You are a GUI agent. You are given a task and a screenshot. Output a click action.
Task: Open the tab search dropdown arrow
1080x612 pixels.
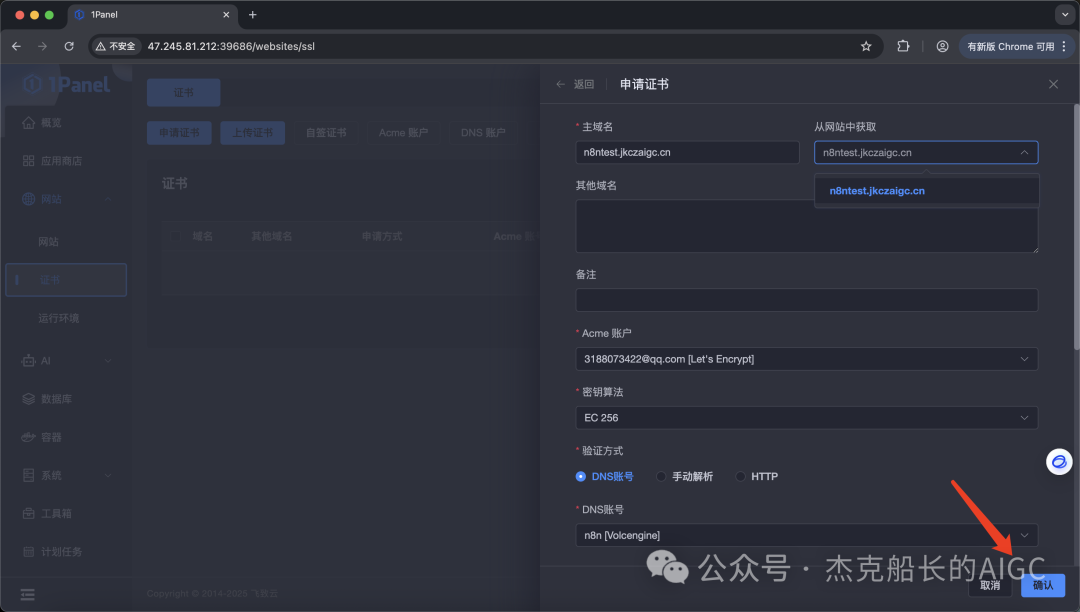[x=1065, y=14]
